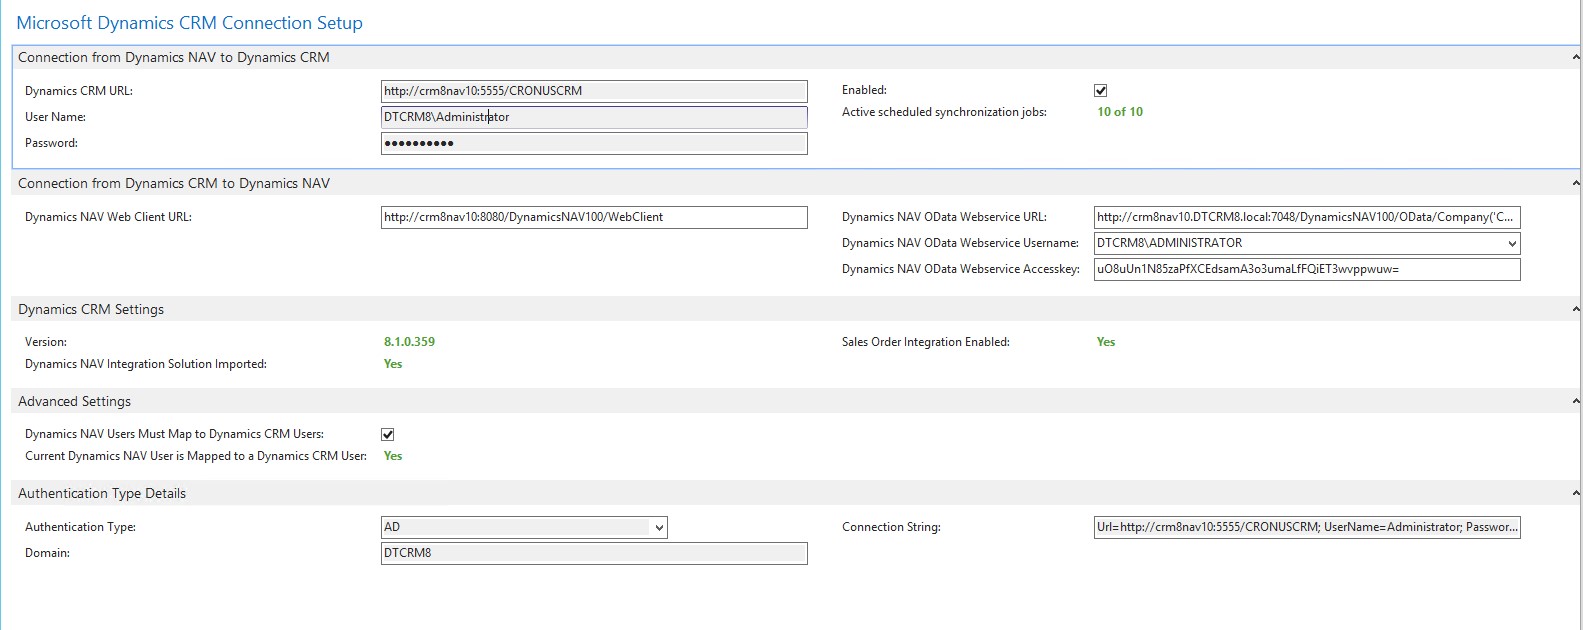The height and width of the screenshot is (630, 1583).
Task: Click the Domain field showing DTCRM8
Action: [593, 553]
